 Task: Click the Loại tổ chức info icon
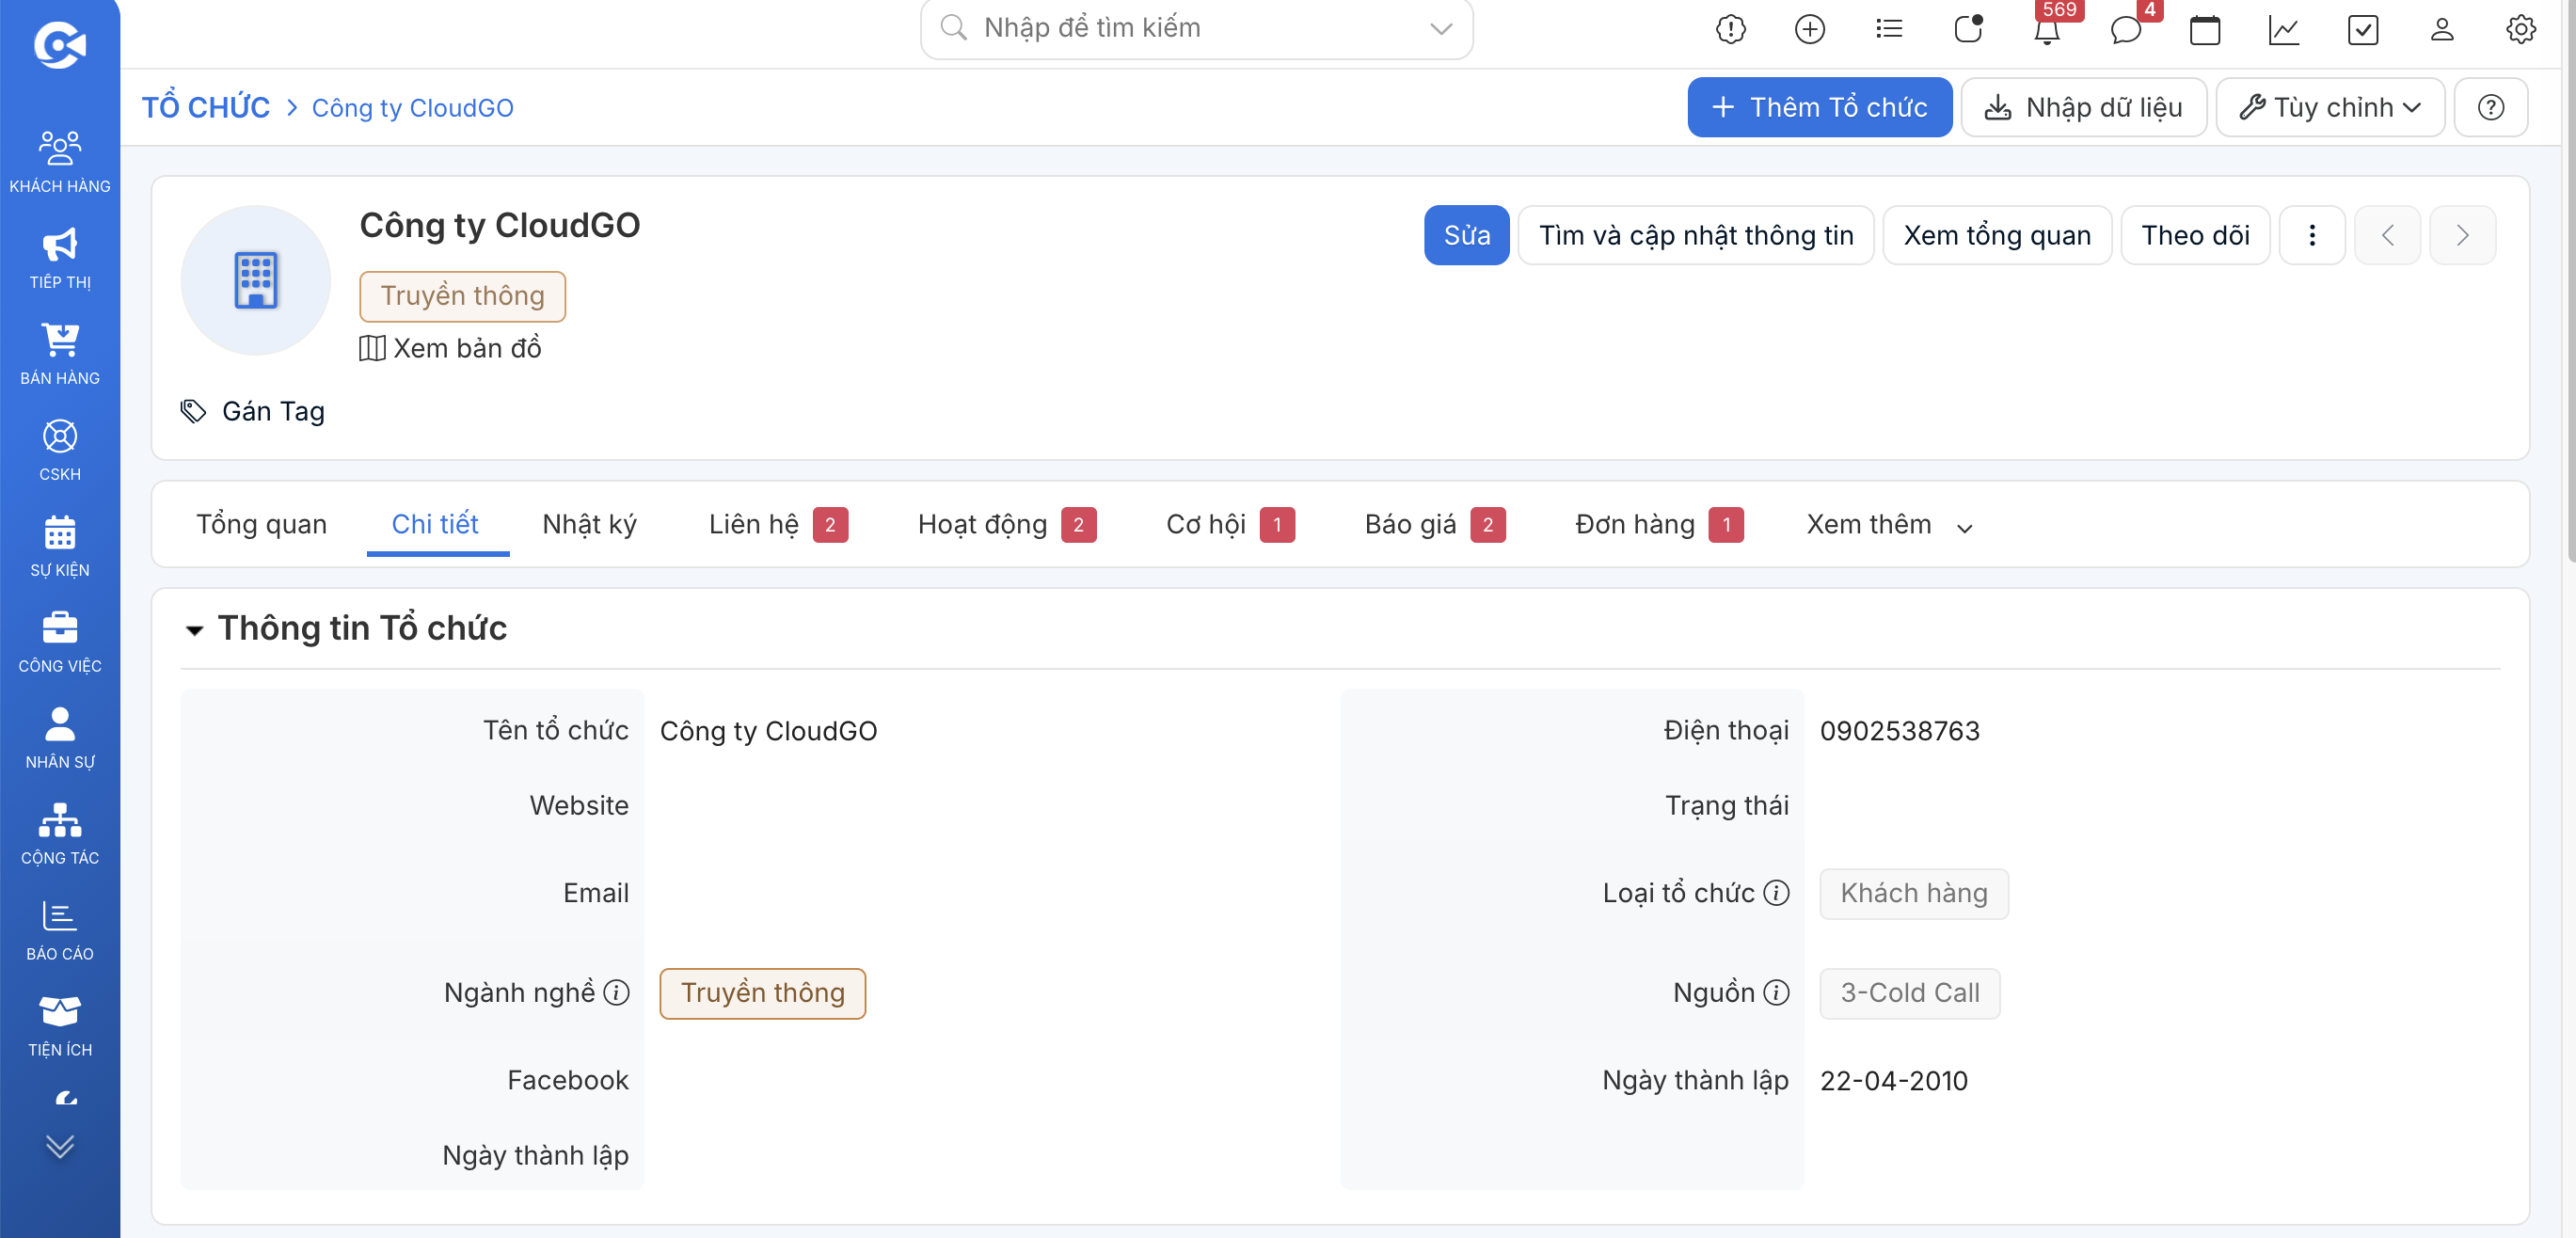point(1776,892)
